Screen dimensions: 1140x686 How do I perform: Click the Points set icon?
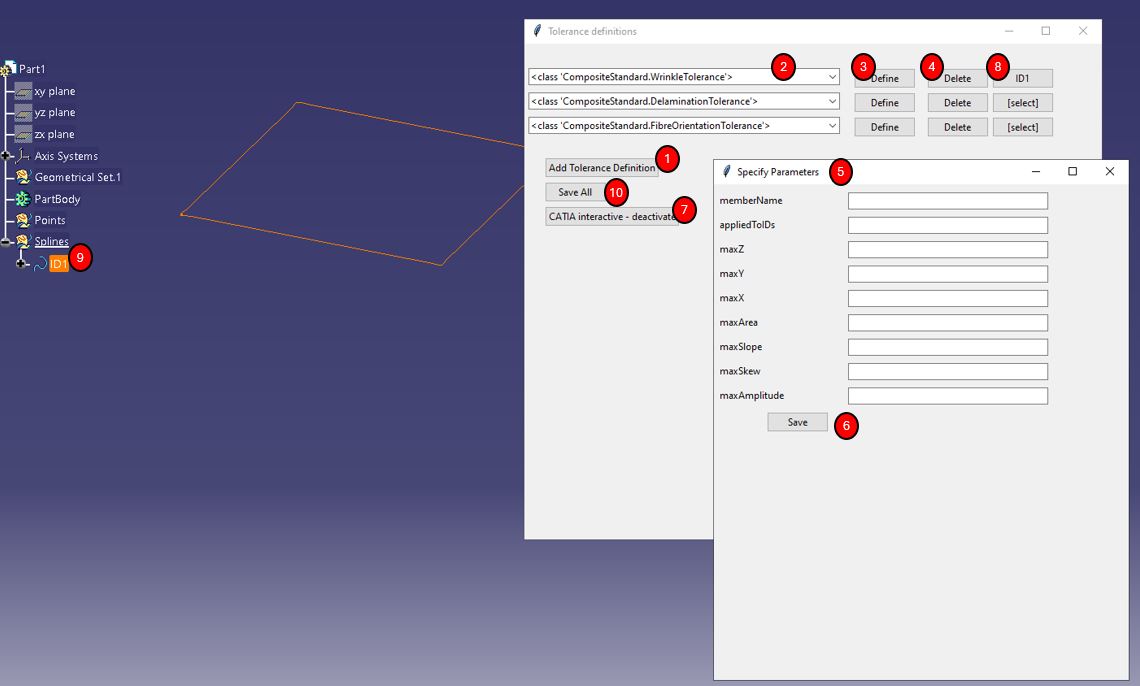(23, 220)
